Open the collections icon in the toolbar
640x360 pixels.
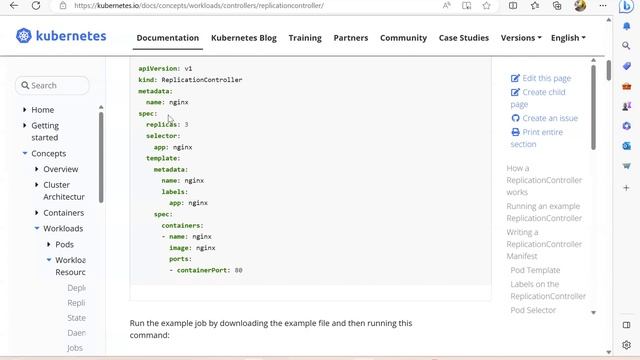click(x=557, y=6)
